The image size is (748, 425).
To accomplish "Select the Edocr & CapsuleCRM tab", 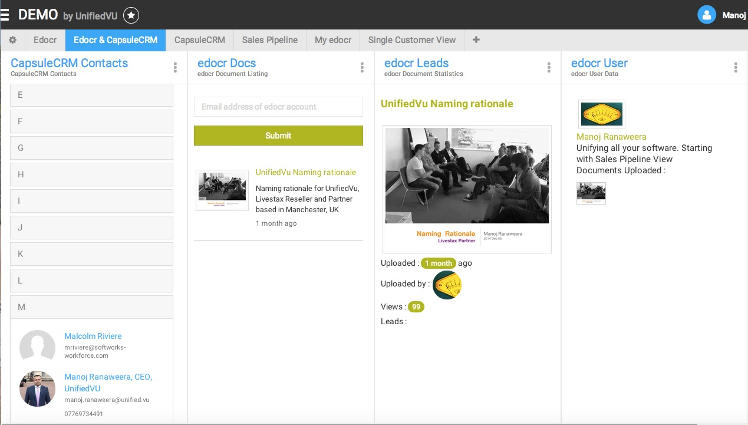I will (115, 40).
